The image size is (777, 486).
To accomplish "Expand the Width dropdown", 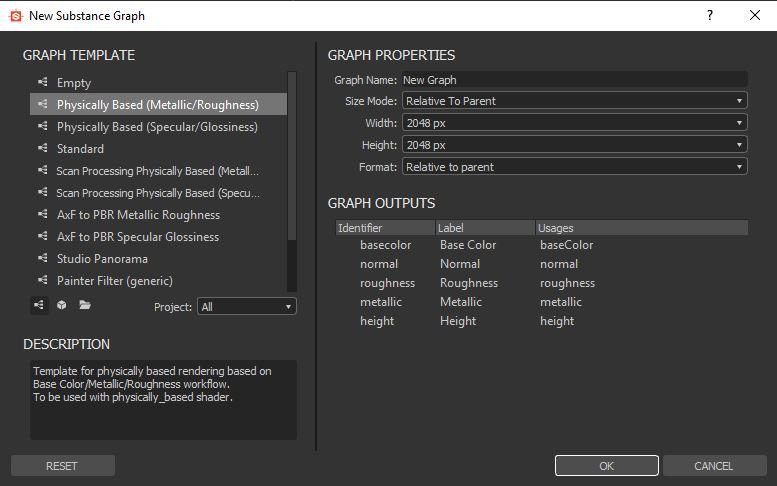I will (574, 123).
